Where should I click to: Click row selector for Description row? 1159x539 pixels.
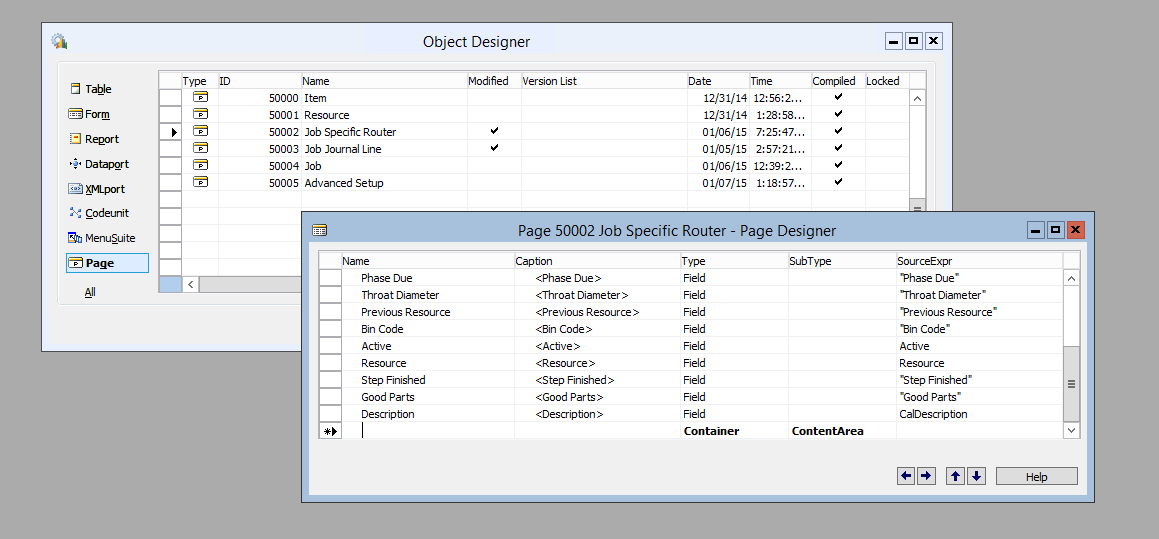(x=330, y=414)
